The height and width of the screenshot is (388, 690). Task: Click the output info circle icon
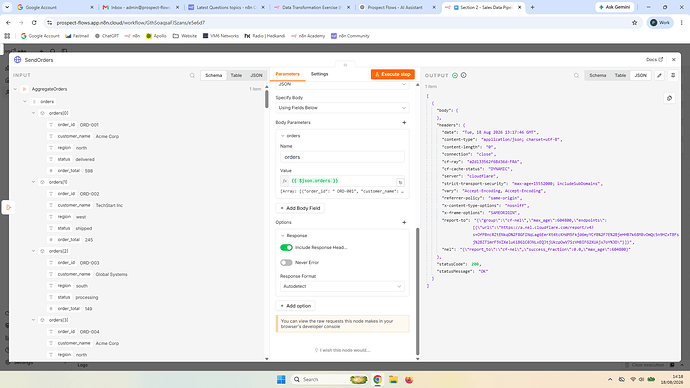(464, 75)
